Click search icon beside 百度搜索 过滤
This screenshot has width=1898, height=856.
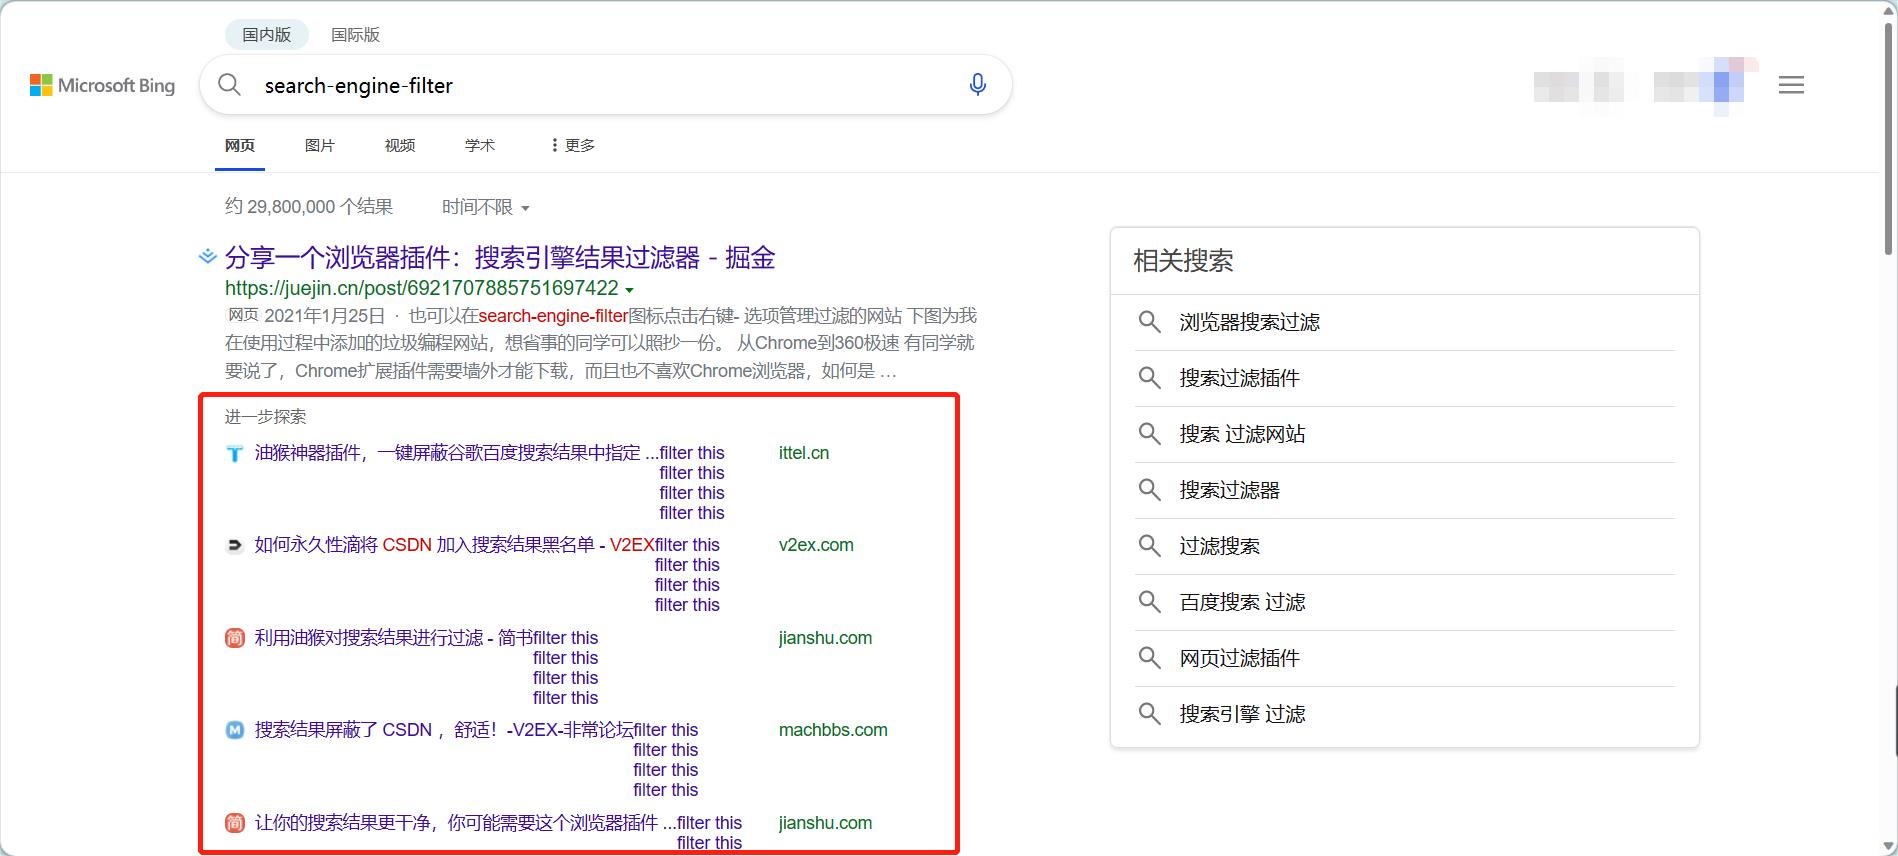tap(1149, 602)
